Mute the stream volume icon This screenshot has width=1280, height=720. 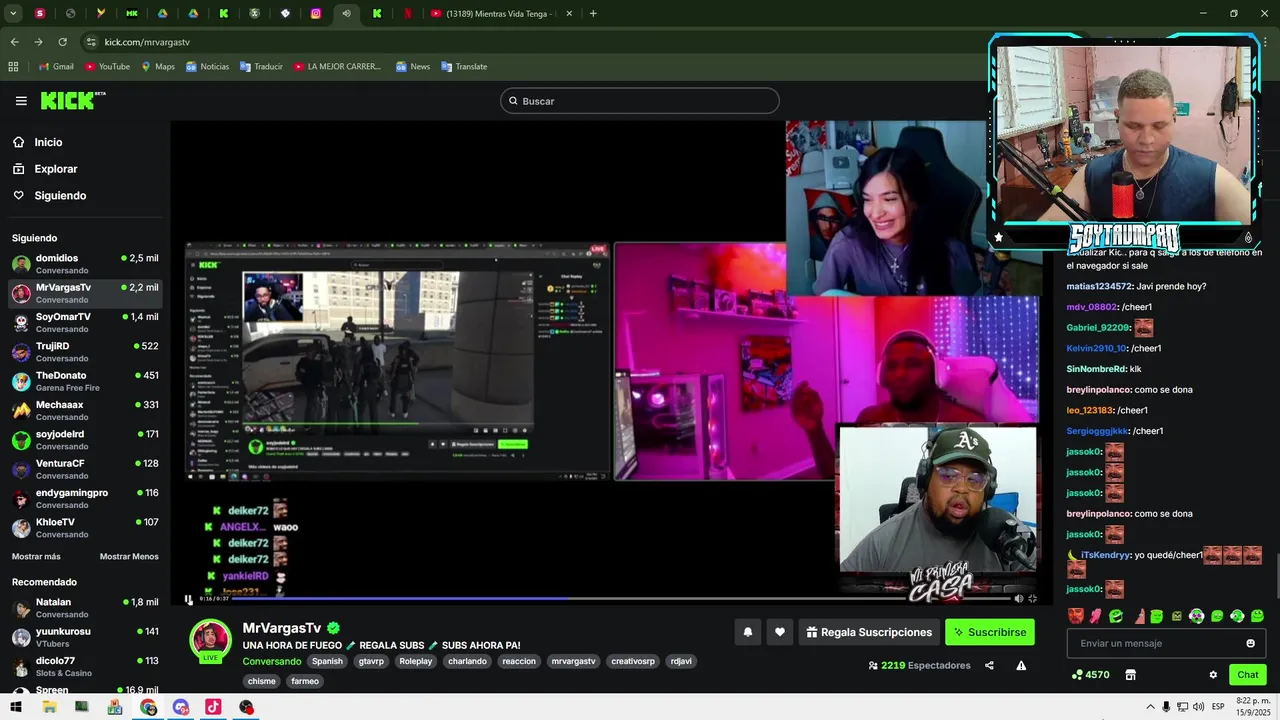coord(1019,599)
